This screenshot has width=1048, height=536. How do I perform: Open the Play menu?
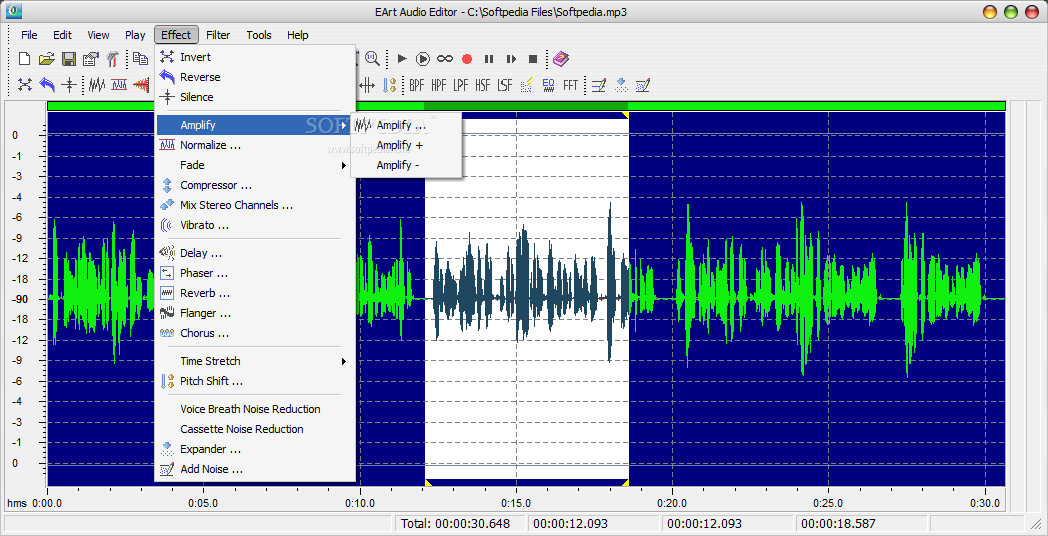tap(135, 35)
